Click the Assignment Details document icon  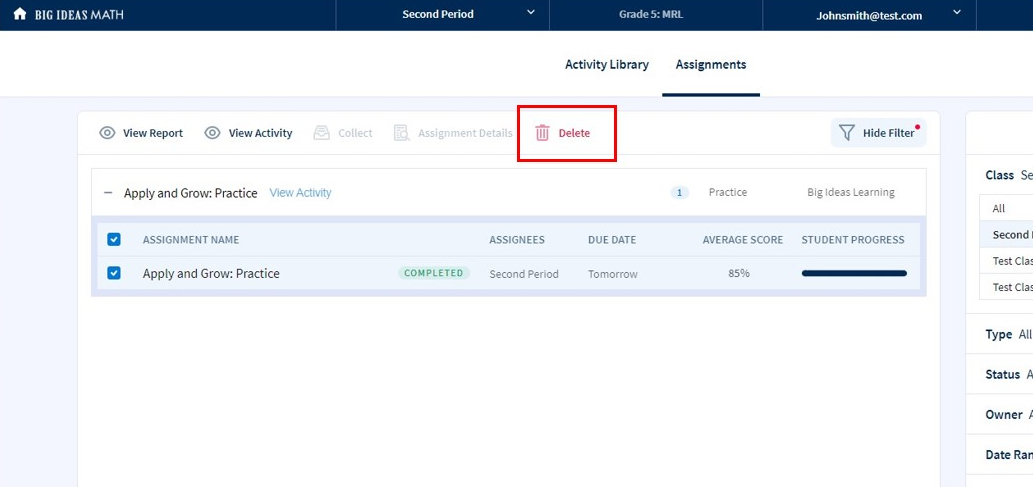point(402,133)
